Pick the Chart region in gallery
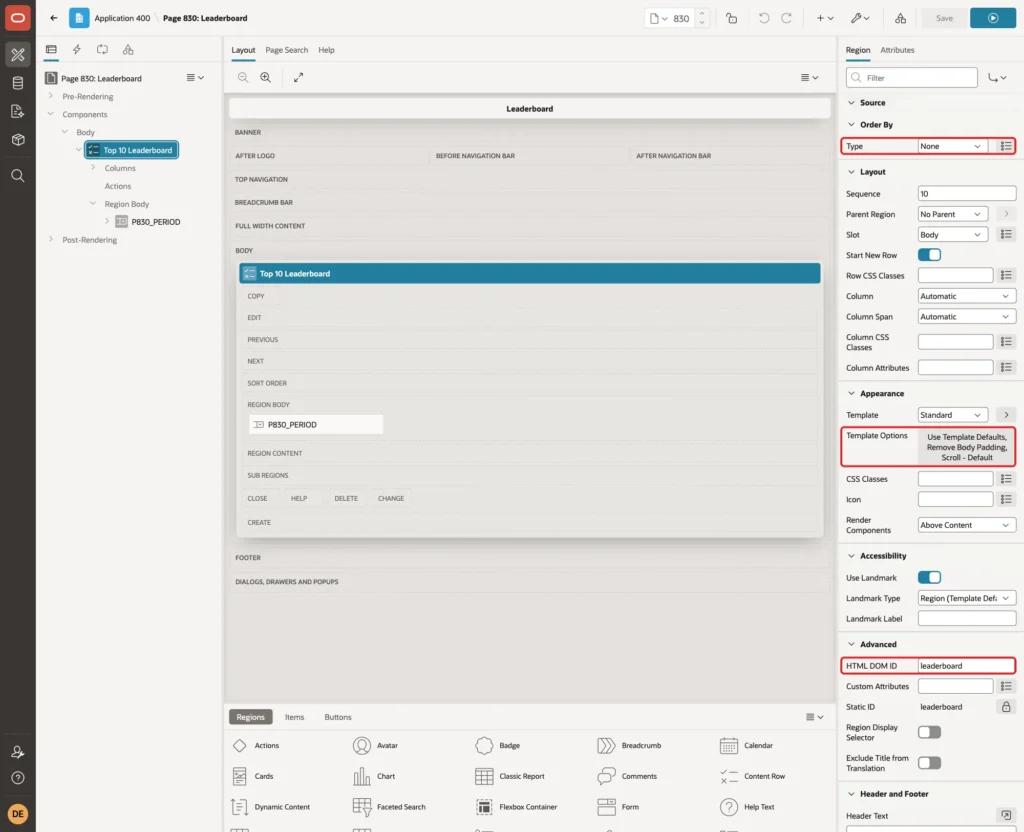 coord(374,776)
